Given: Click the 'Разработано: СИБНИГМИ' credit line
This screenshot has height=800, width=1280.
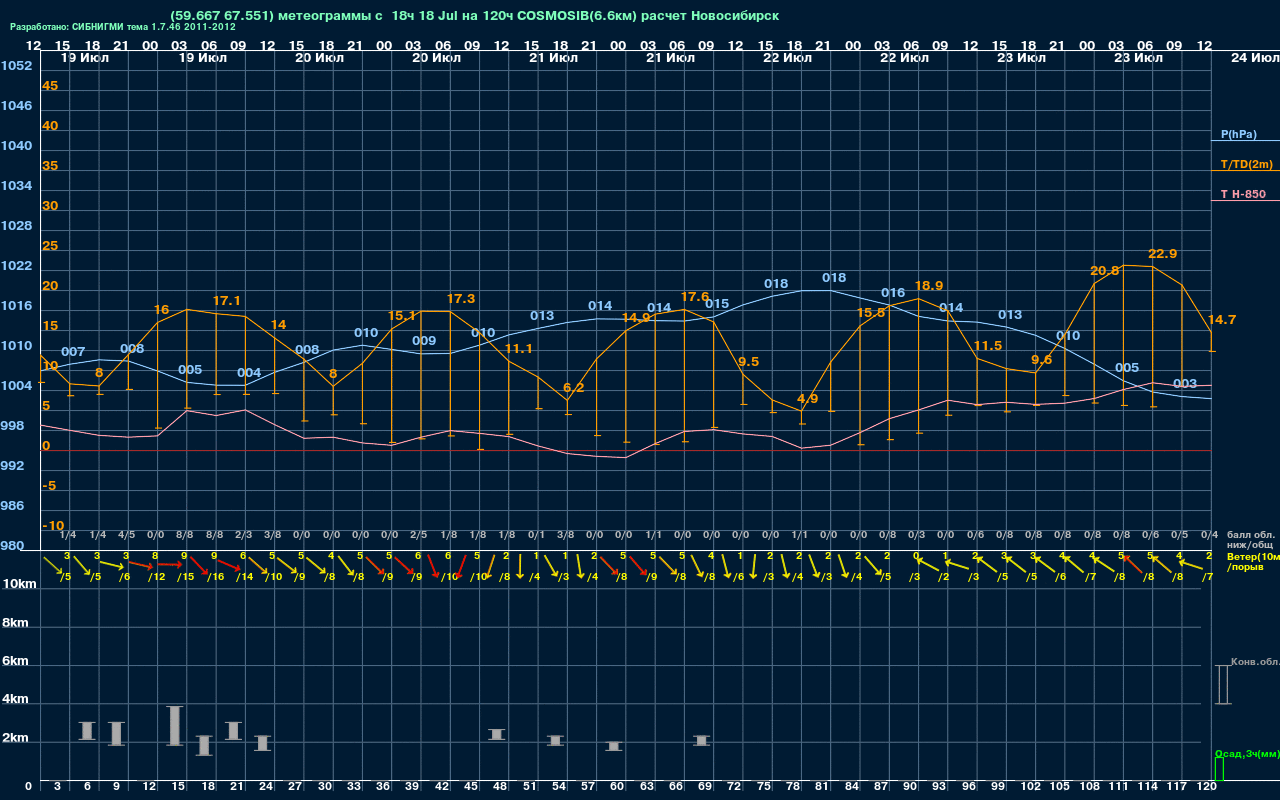Looking at the screenshot, I should click(x=123, y=27).
